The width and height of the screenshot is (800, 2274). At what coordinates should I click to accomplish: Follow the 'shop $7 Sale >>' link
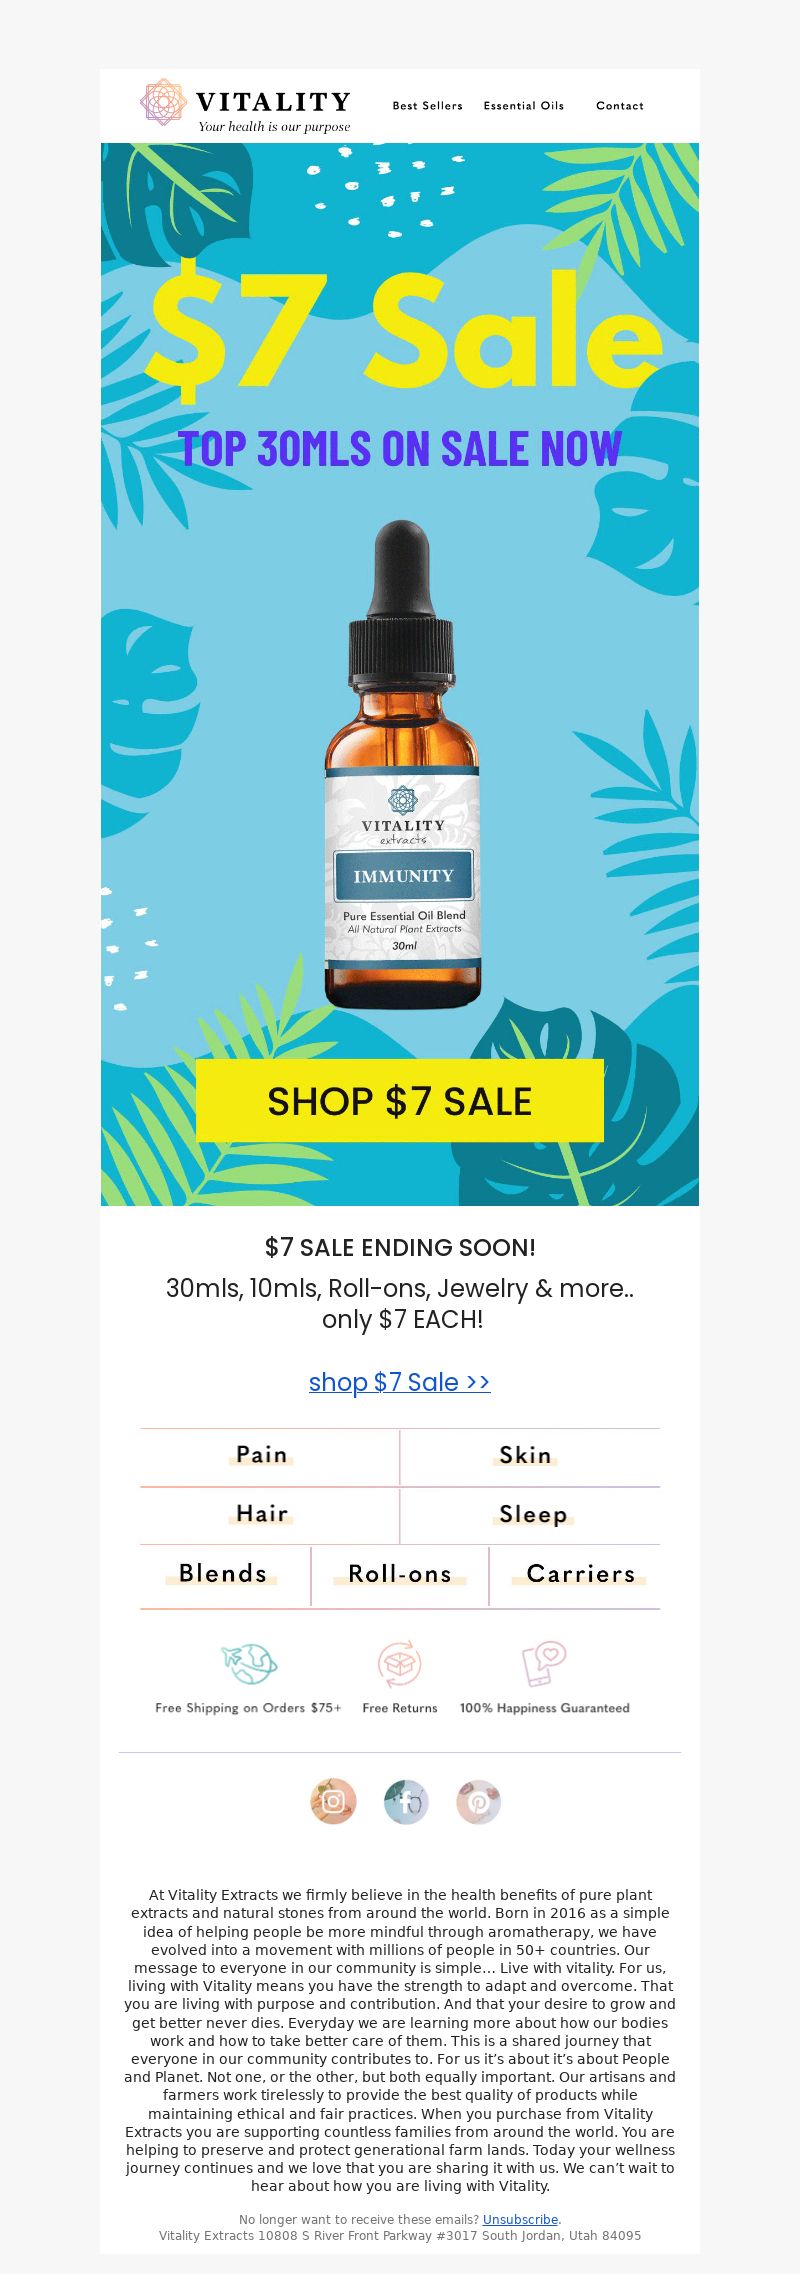(x=400, y=1381)
